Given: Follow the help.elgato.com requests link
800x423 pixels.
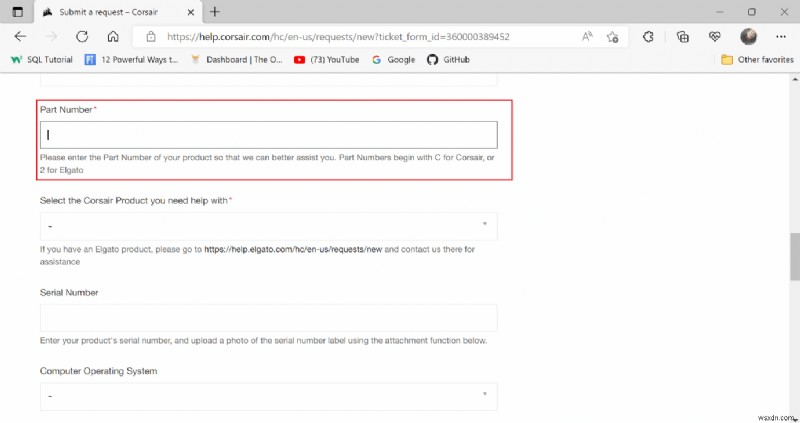Looking at the screenshot, I should tap(293, 250).
